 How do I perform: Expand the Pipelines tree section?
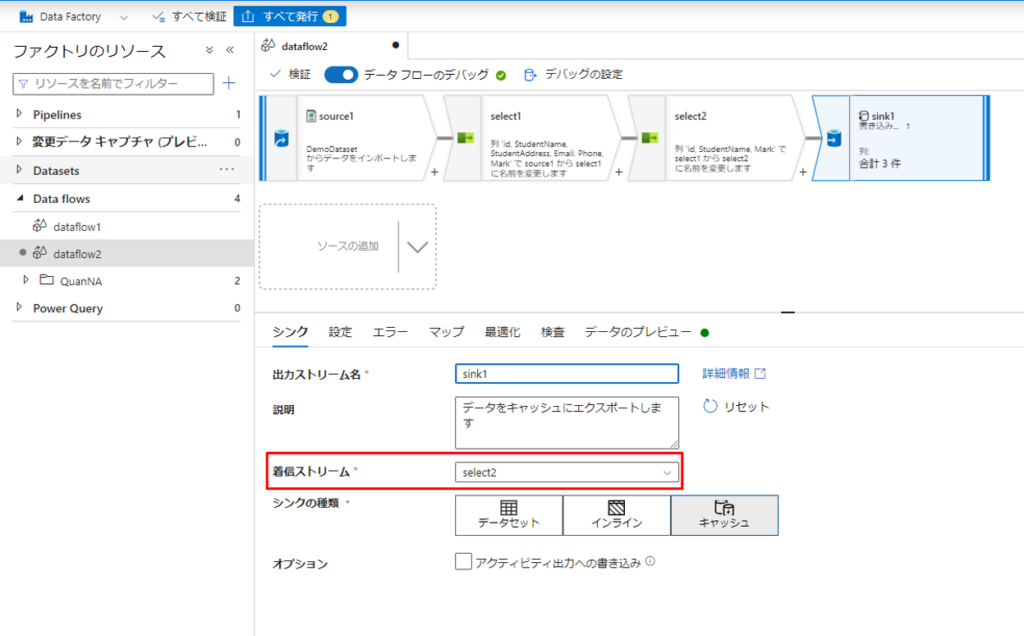tap(19, 114)
